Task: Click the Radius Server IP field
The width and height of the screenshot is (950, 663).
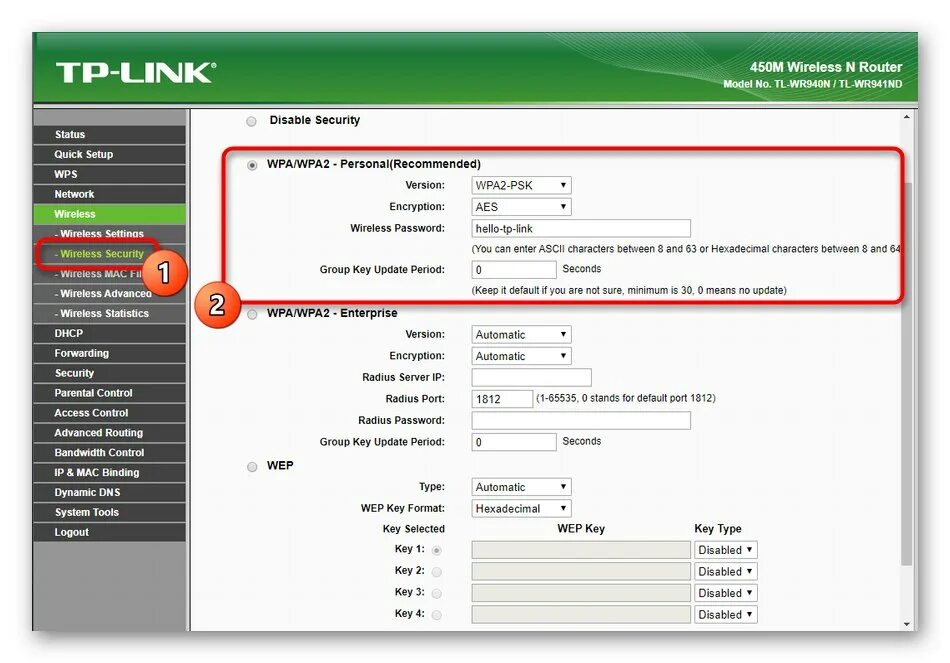Action: (531, 378)
